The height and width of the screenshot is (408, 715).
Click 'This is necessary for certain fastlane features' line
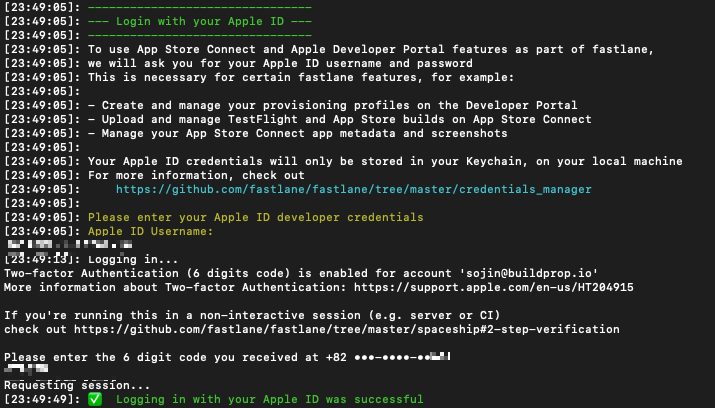(x=301, y=77)
